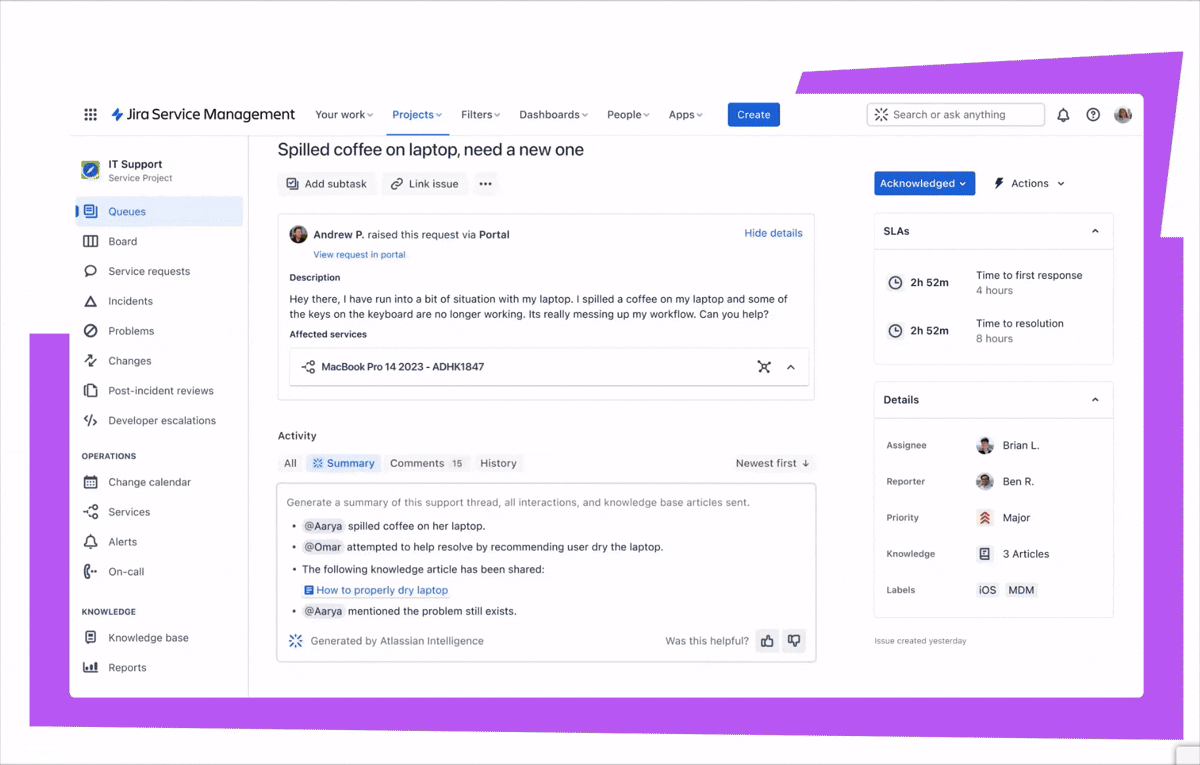Click the iOS label
This screenshot has width=1200, height=765.
click(x=987, y=590)
